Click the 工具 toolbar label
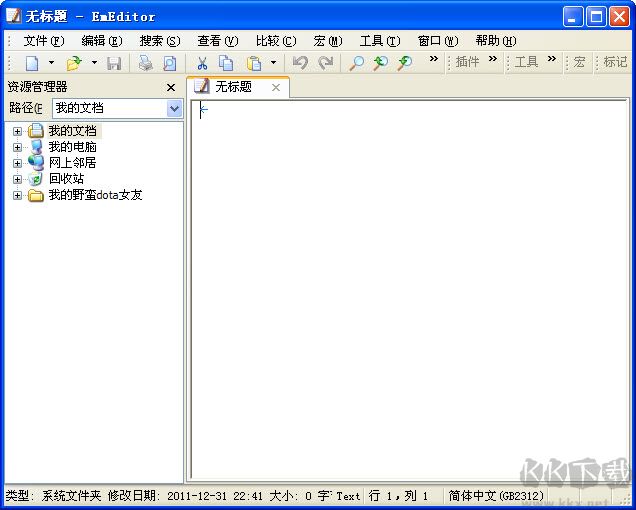Screen dimensions: 636x510 [526, 62]
